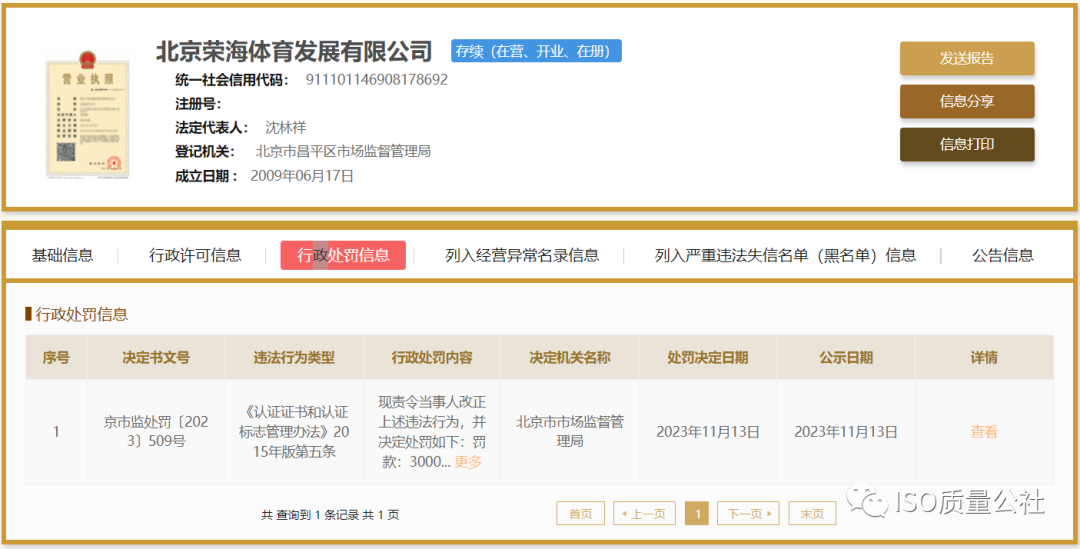This screenshot has height=549, width=1080.
Task: Select the 行政处罚信息 tab
Action: coord(343,256)
